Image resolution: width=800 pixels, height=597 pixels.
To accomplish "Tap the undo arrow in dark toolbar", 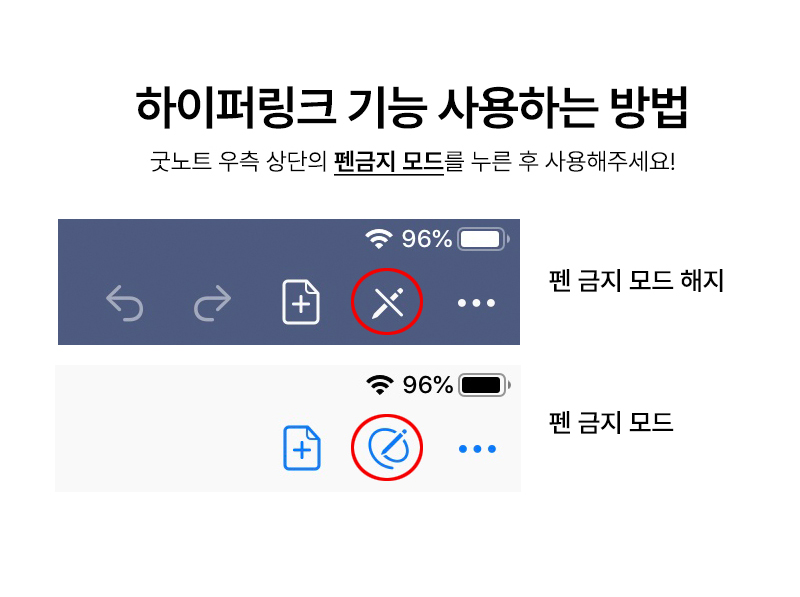I will coord(124,303).
